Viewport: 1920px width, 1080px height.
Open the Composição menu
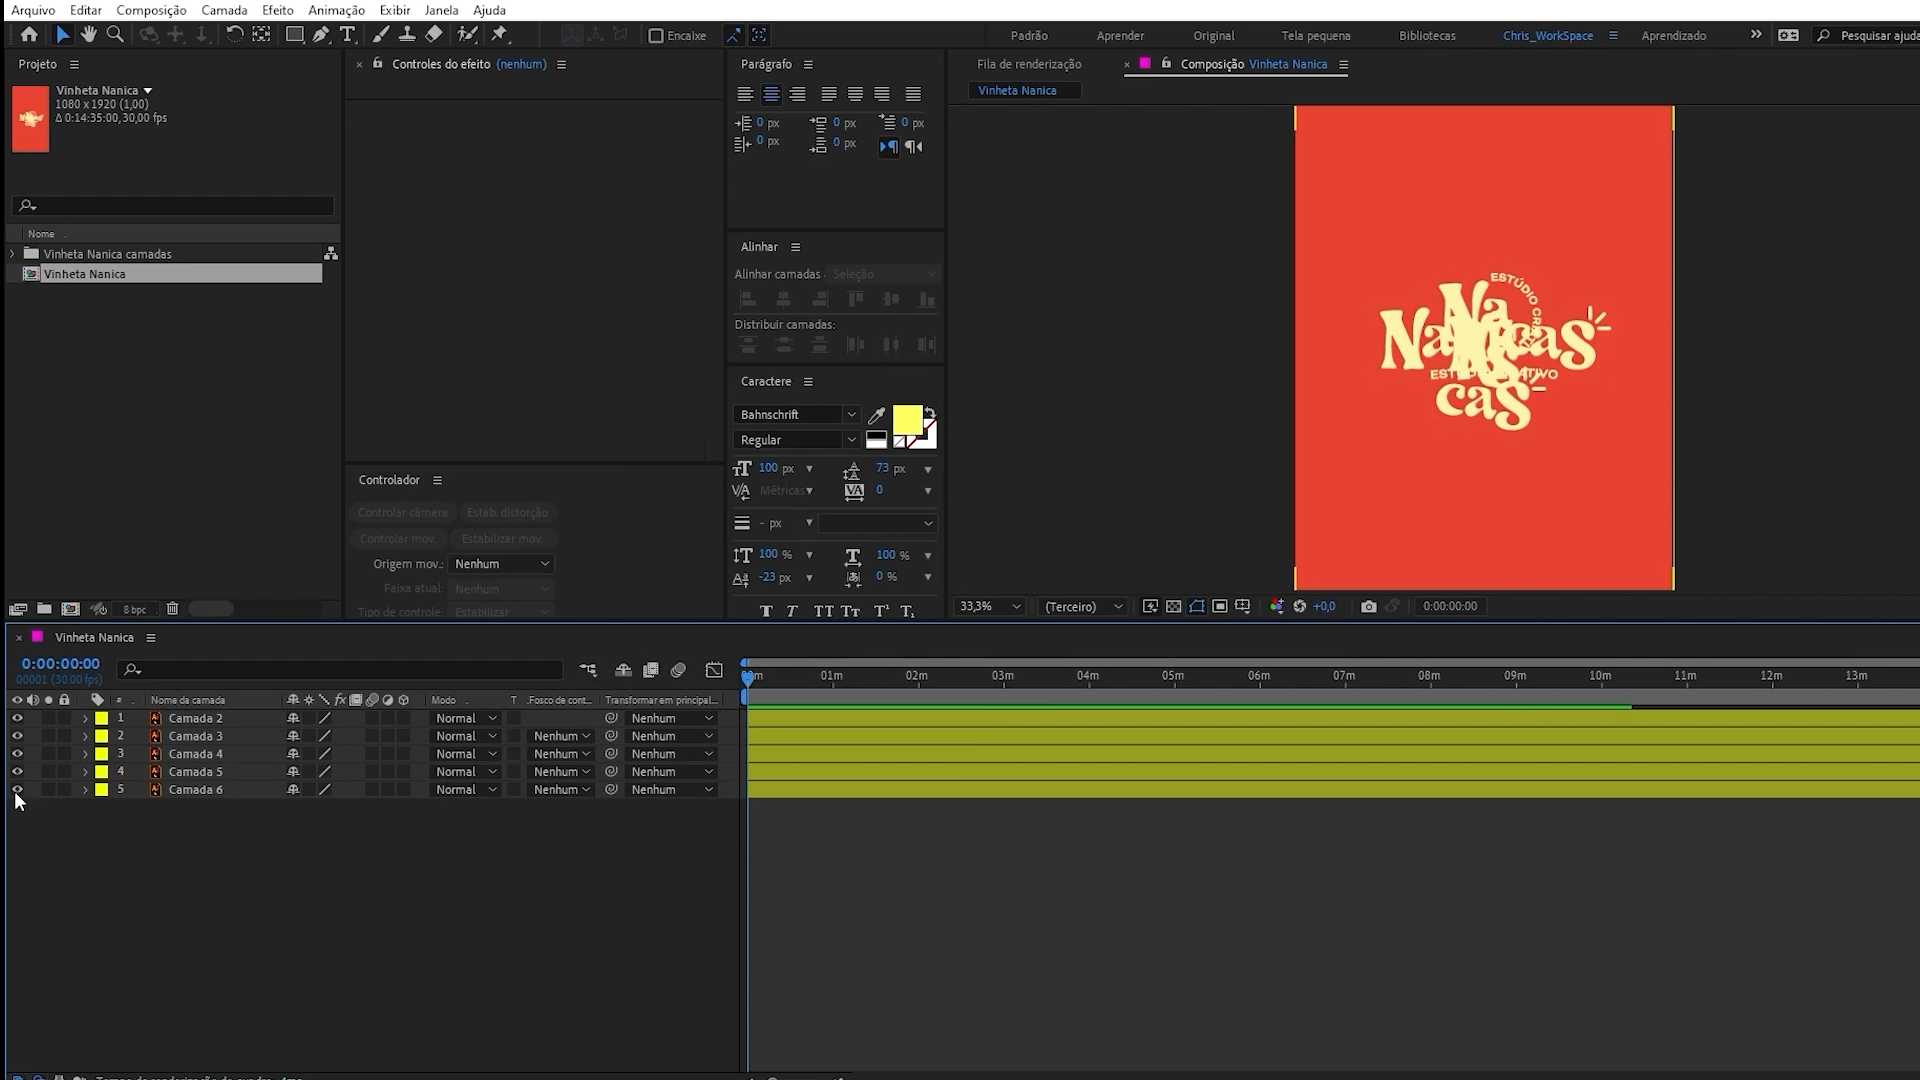click(x=151, y=10)
